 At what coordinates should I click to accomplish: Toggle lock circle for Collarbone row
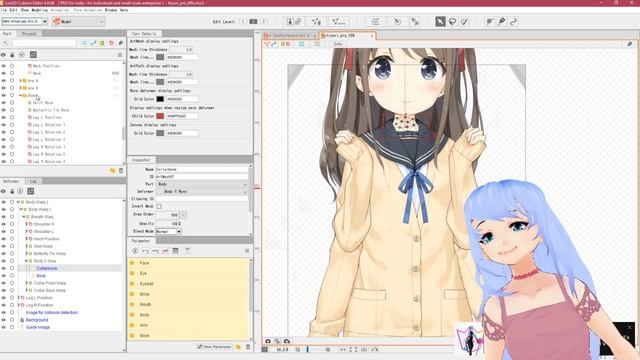tap(12, 268)
